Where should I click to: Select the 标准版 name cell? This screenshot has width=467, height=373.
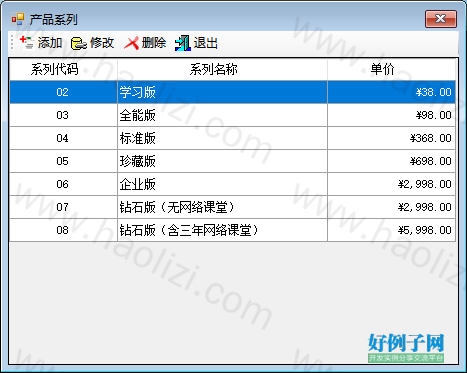(222, 138)
